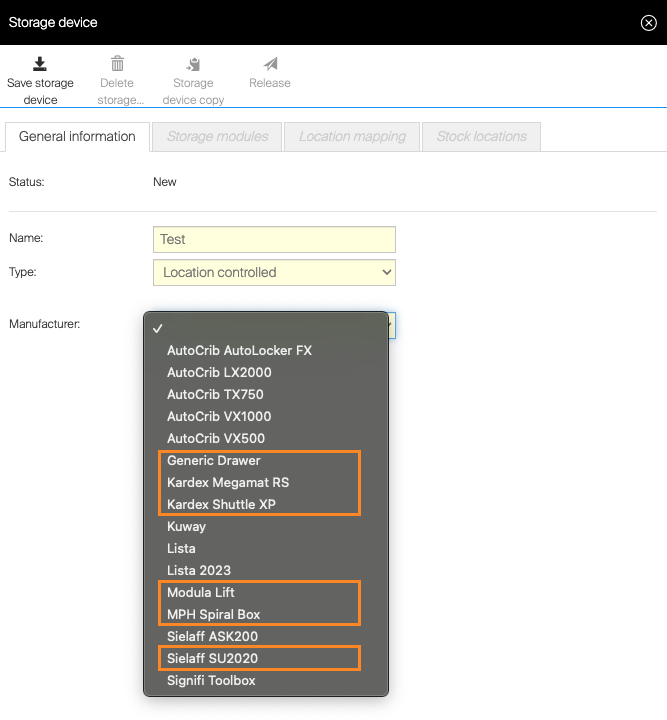
Task: Choose Generic Drawer from the list
Action: 214,461
